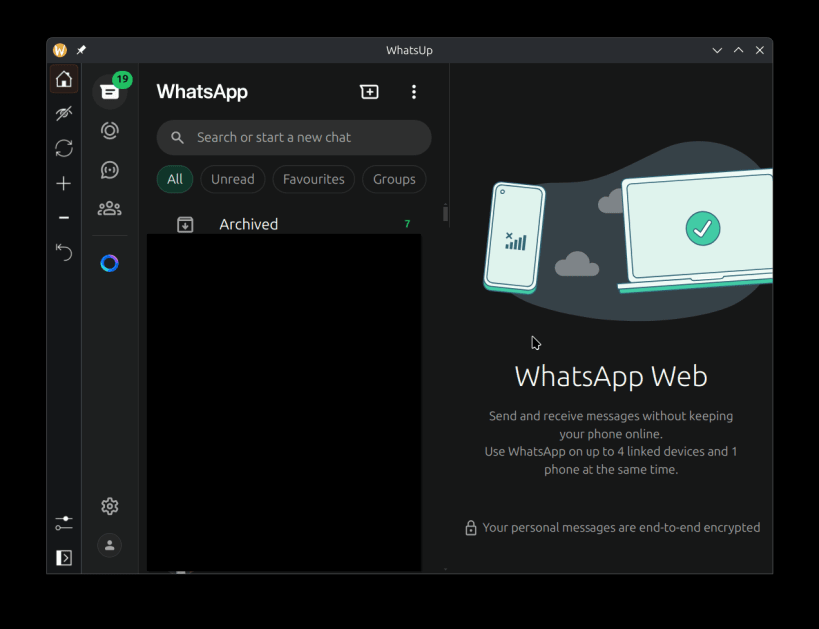Go to the Home icon in left sidebar
This screenshot has width=819, height=629.
point(64,79)
